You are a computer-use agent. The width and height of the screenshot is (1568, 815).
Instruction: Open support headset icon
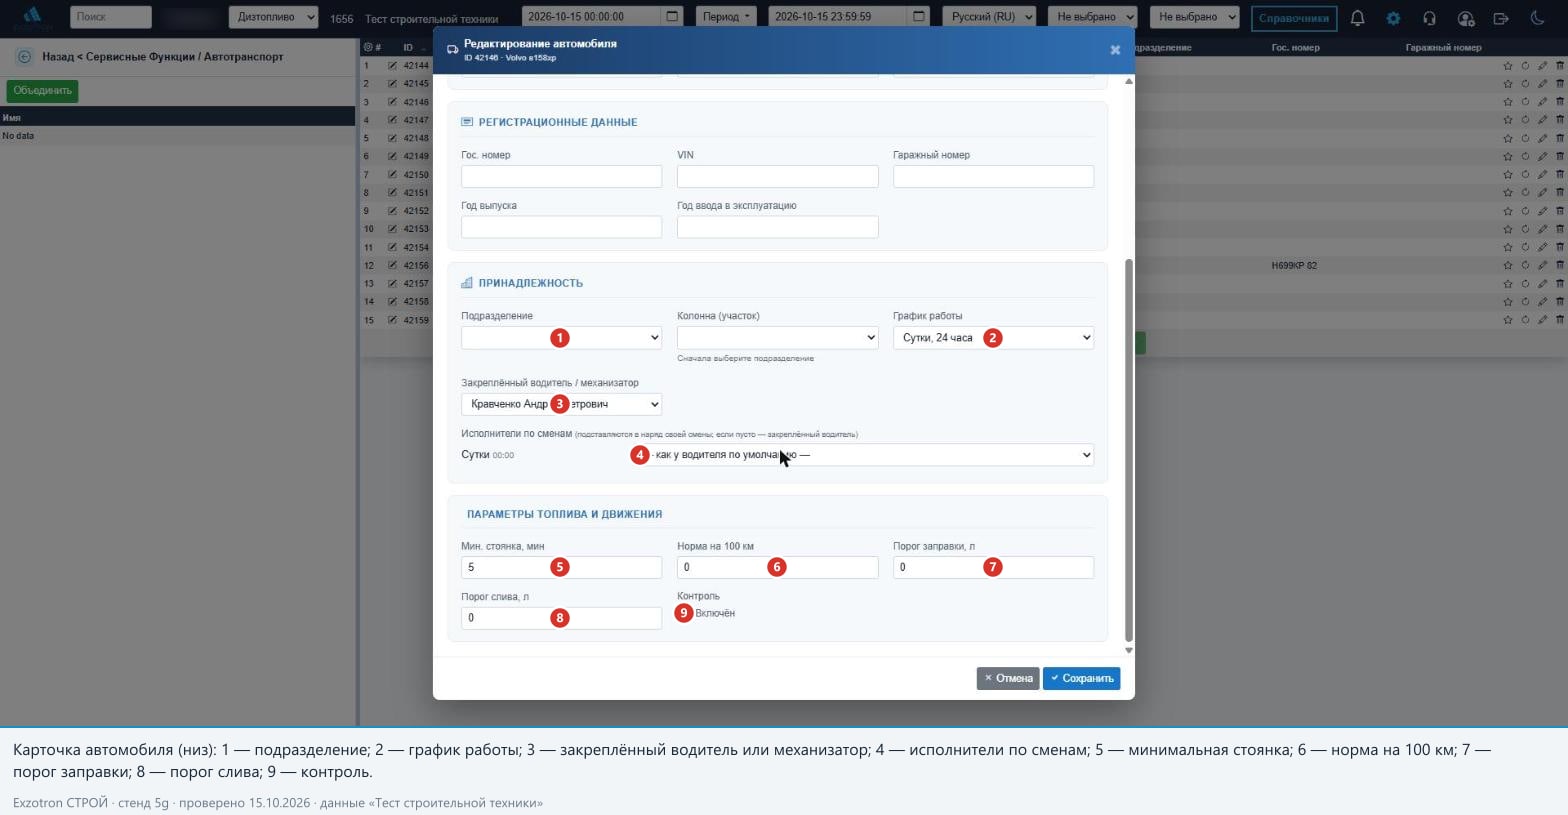1429,17
